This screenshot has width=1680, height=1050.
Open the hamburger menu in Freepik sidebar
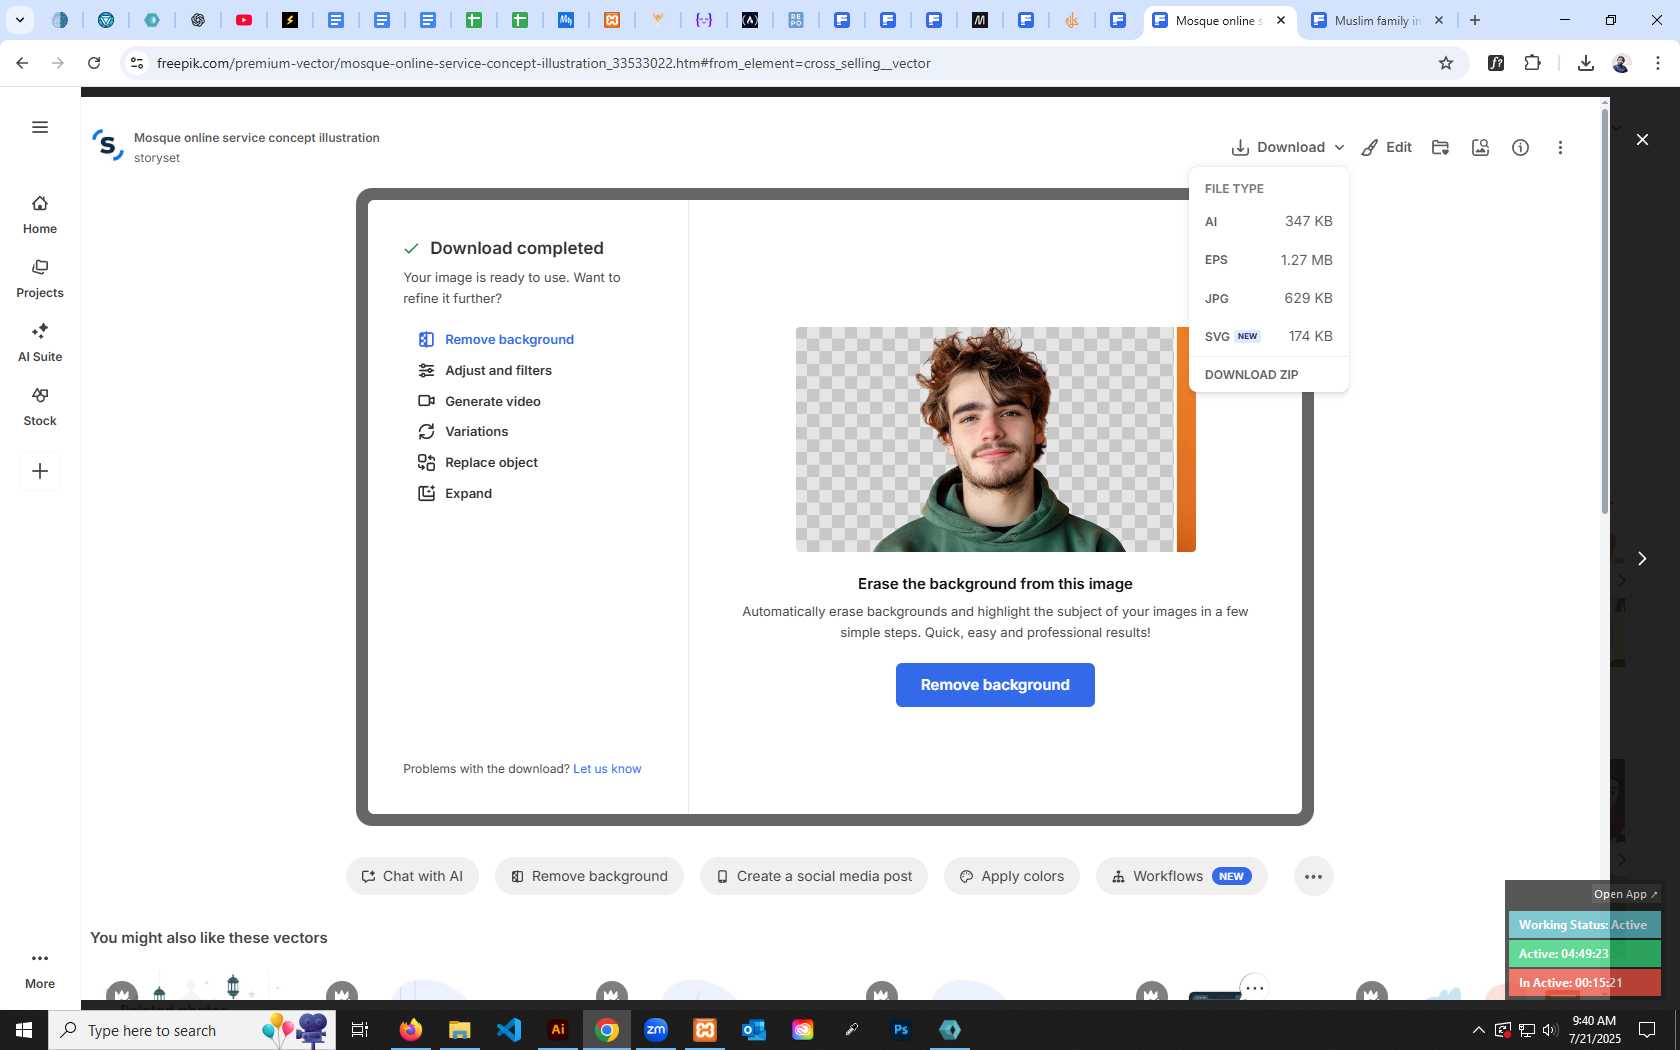point(40,127)
